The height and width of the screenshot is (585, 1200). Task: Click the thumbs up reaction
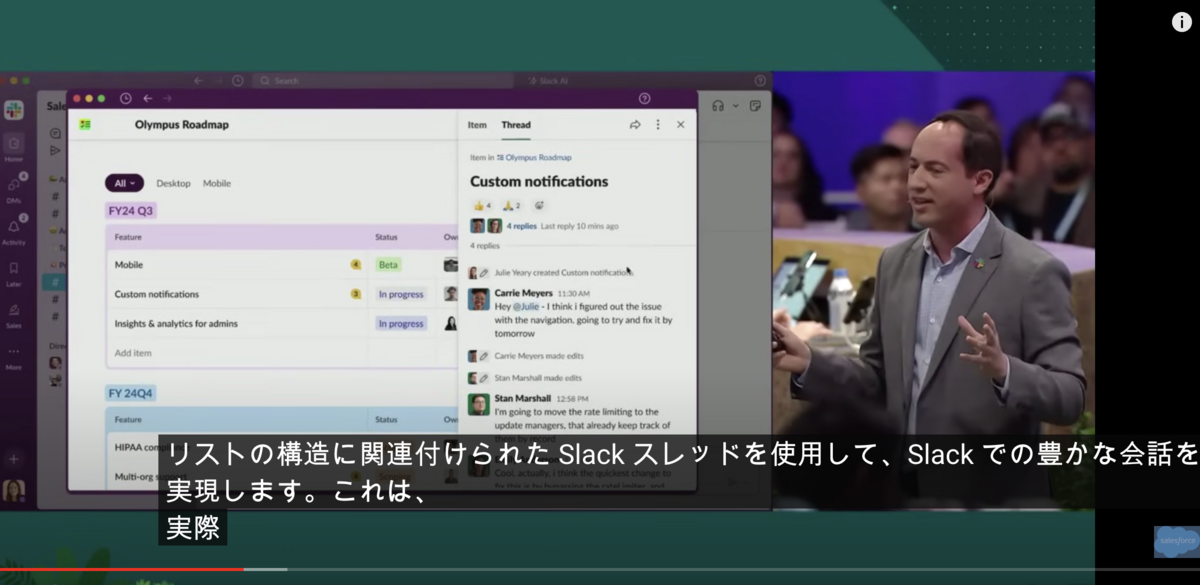(x=482, y=206)
